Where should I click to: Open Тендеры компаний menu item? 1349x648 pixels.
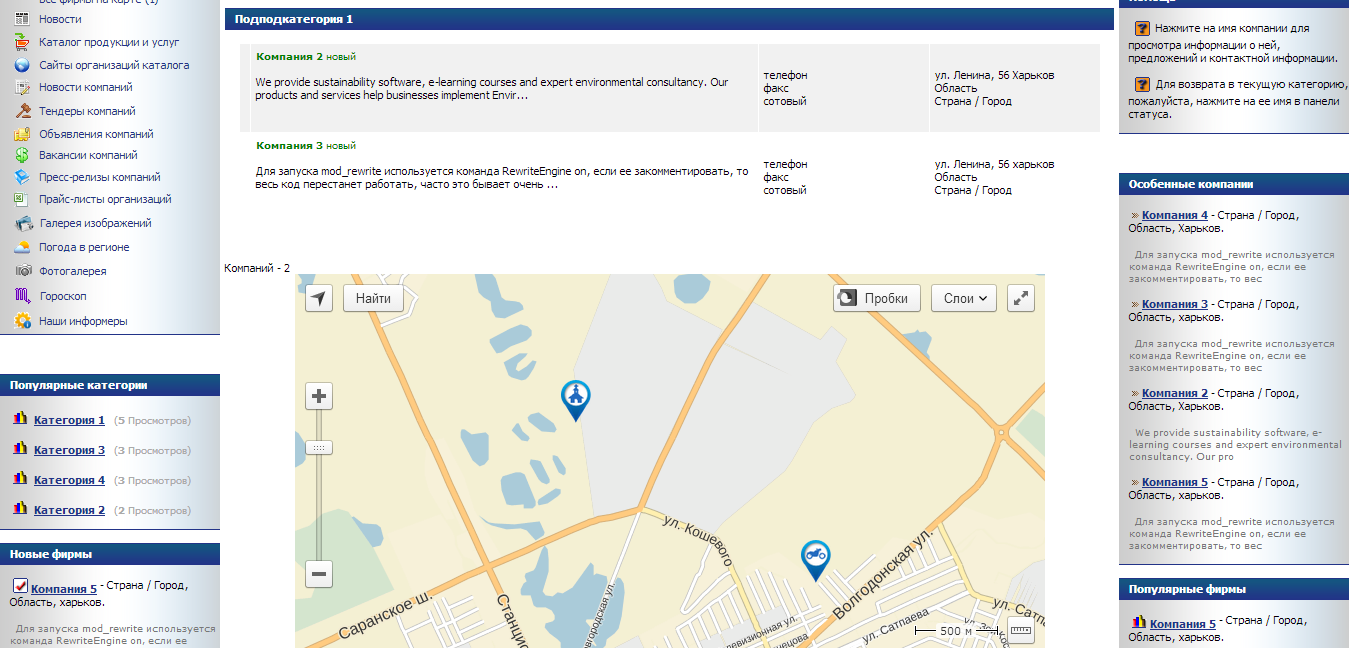[x=87, y=111]
